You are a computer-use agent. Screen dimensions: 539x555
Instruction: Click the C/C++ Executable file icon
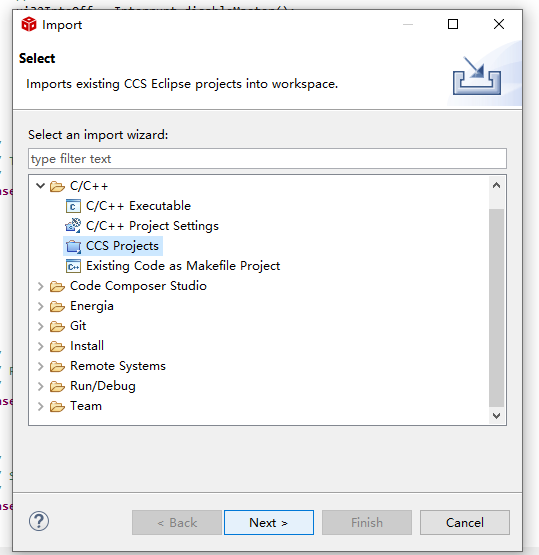[73, 206]
